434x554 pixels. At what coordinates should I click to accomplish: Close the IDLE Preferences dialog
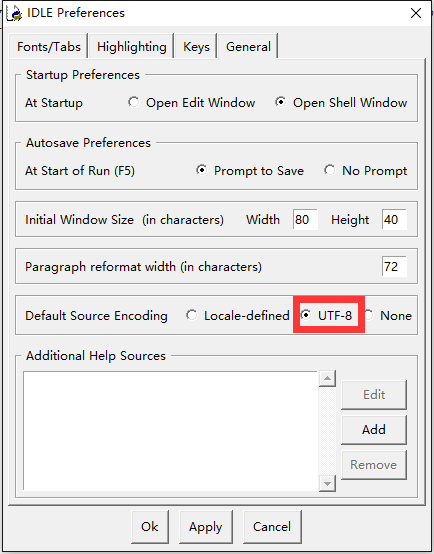pyautogui.click(x=416, y=13)
